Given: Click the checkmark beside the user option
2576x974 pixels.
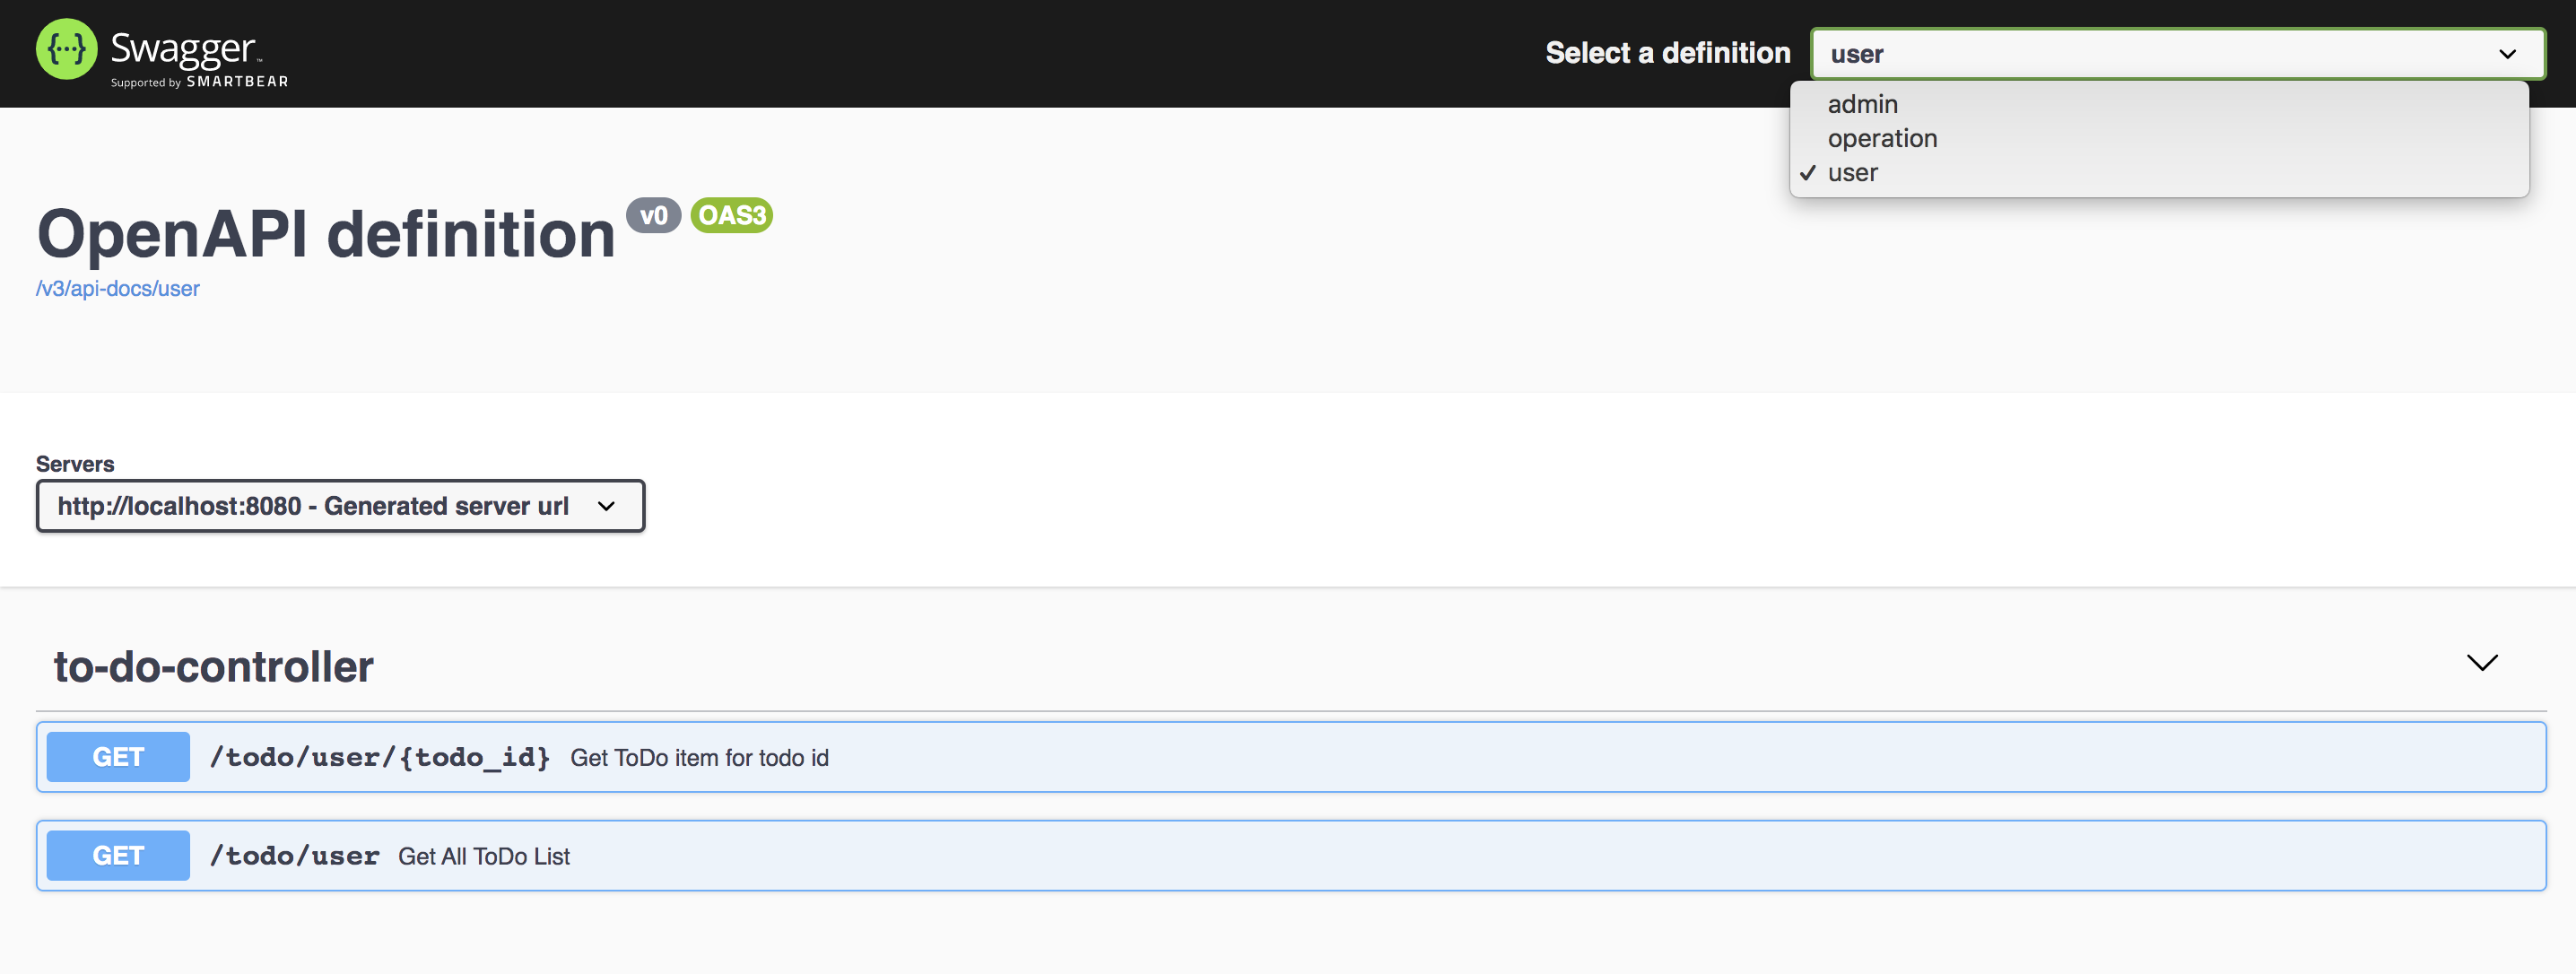Looking at the screenshot, I should coord(1807,173).
